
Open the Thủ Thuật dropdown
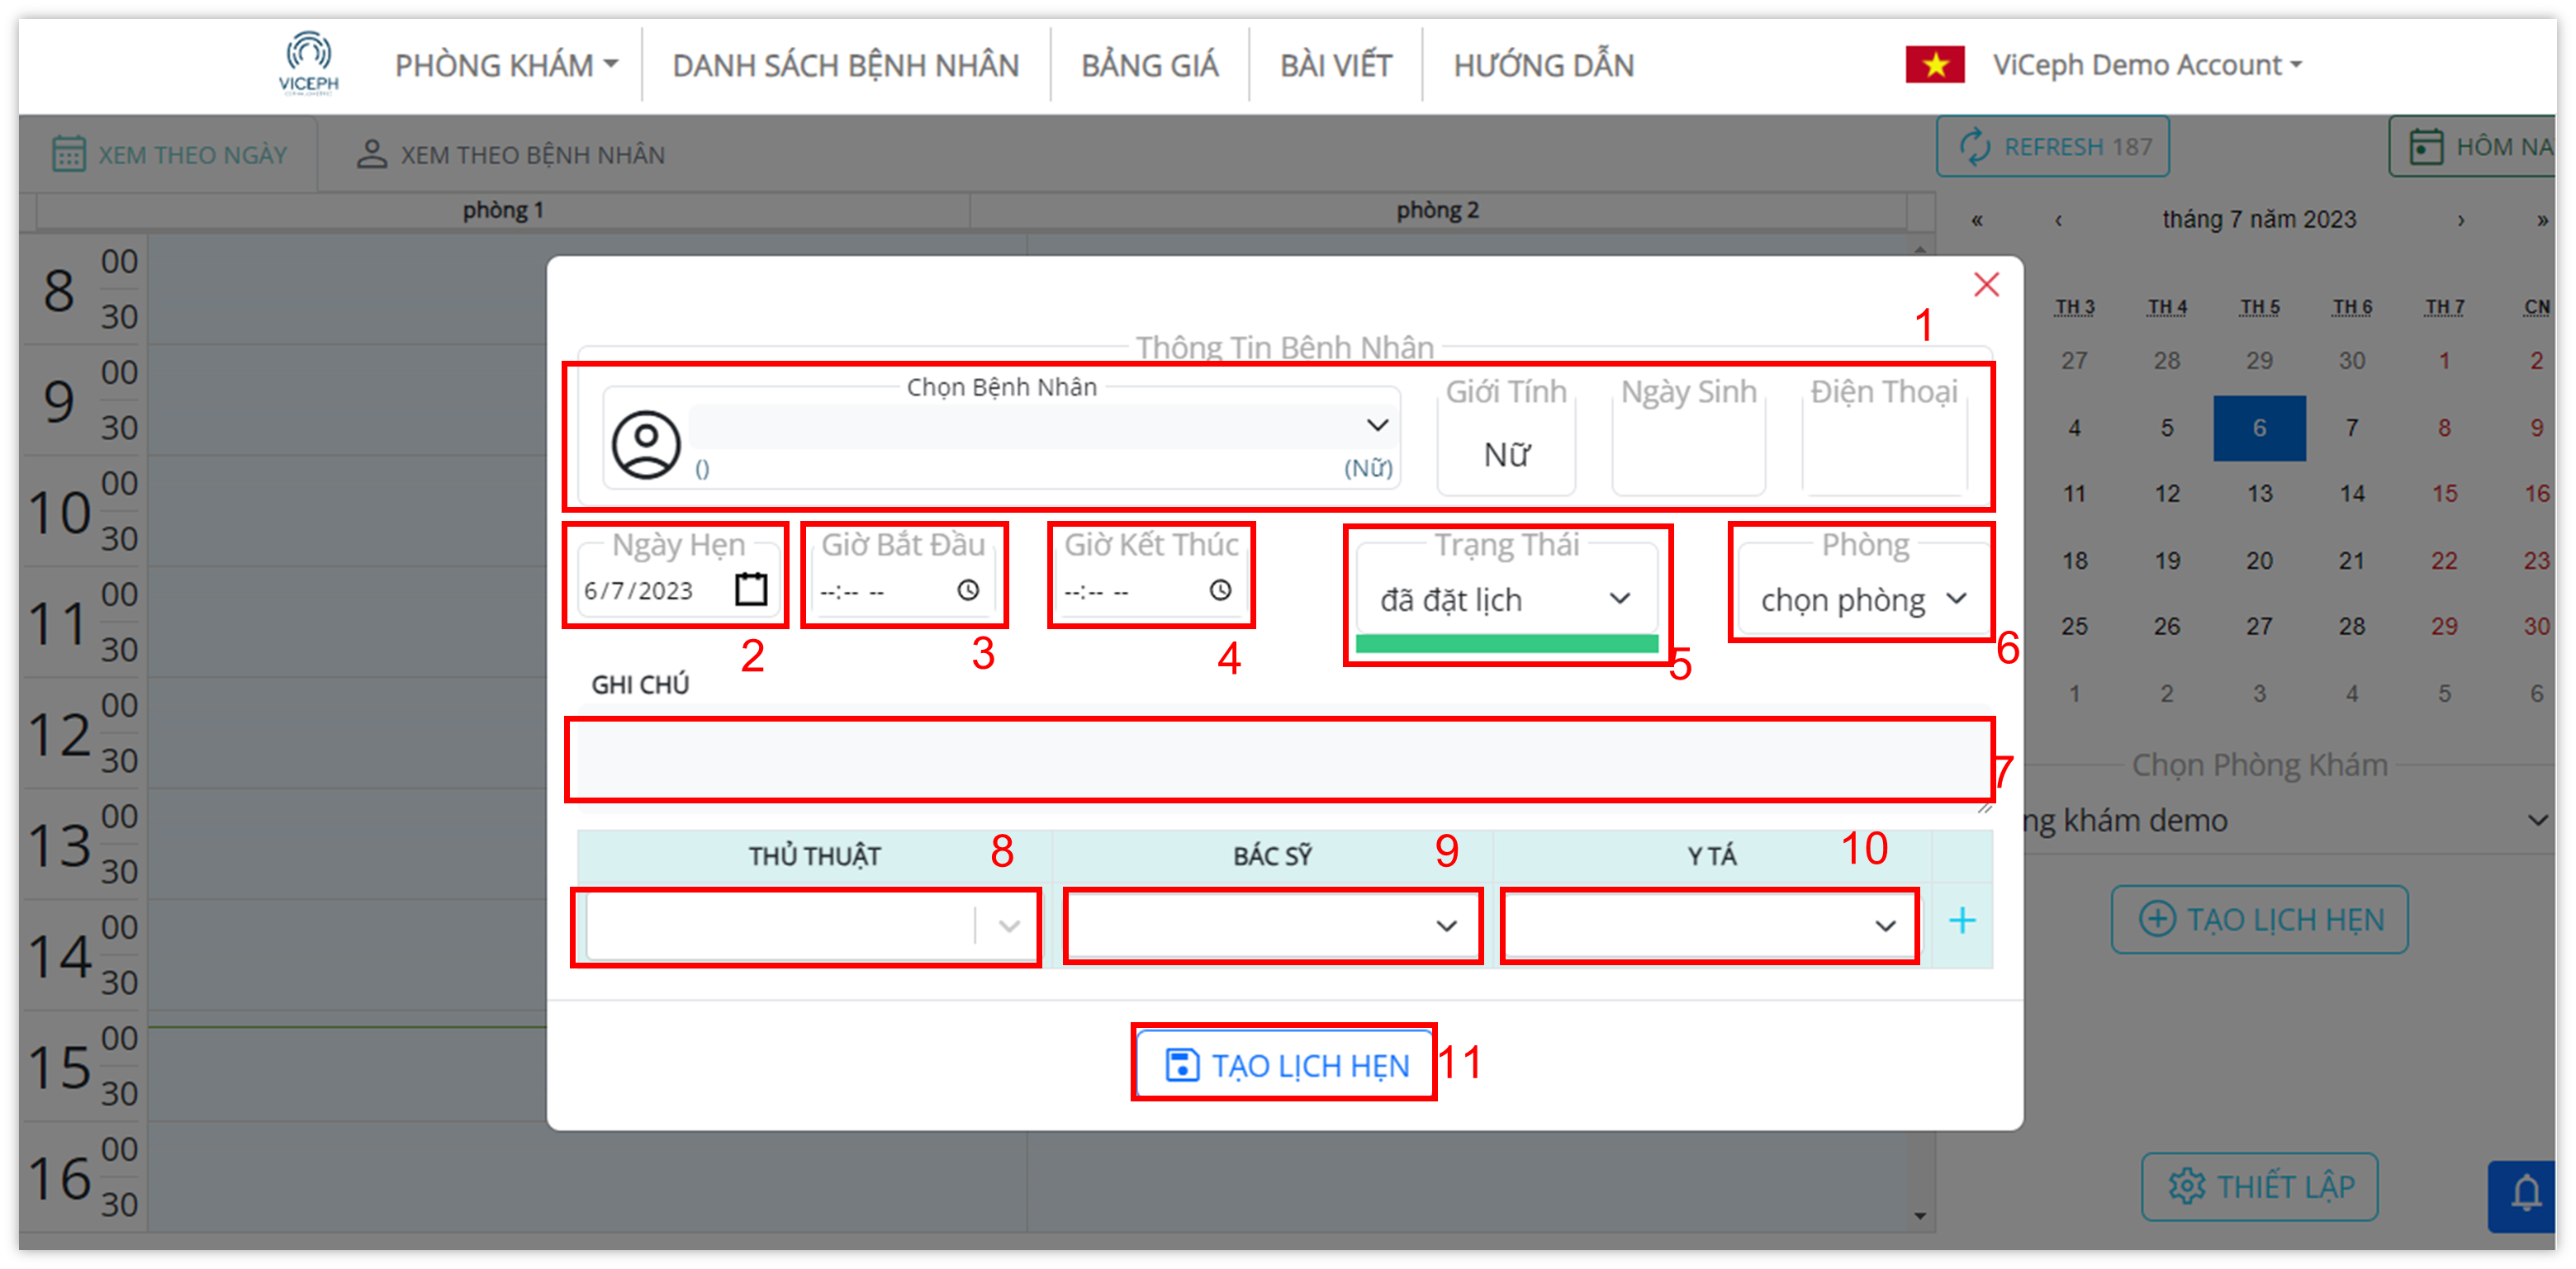pos(811,926)
